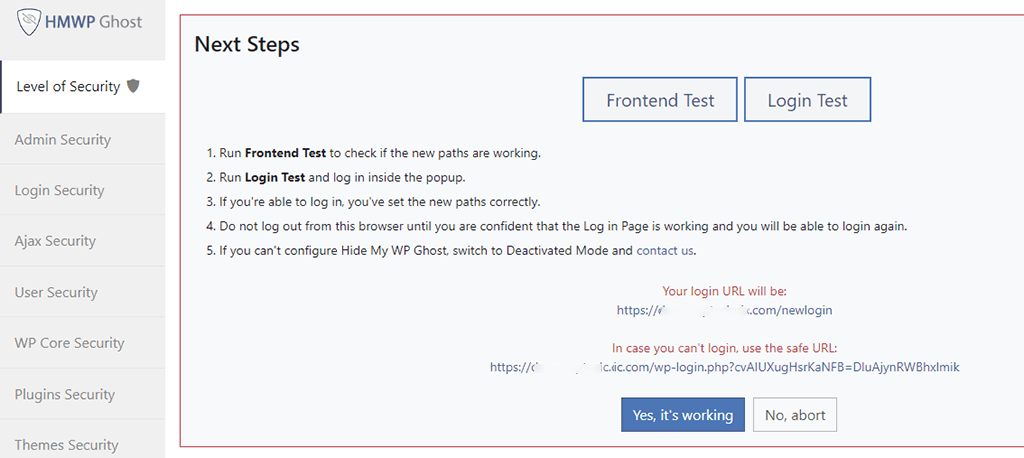Click the HMWP Ghost logo icon
This screenshot has width=1024, height=458.
29,22
